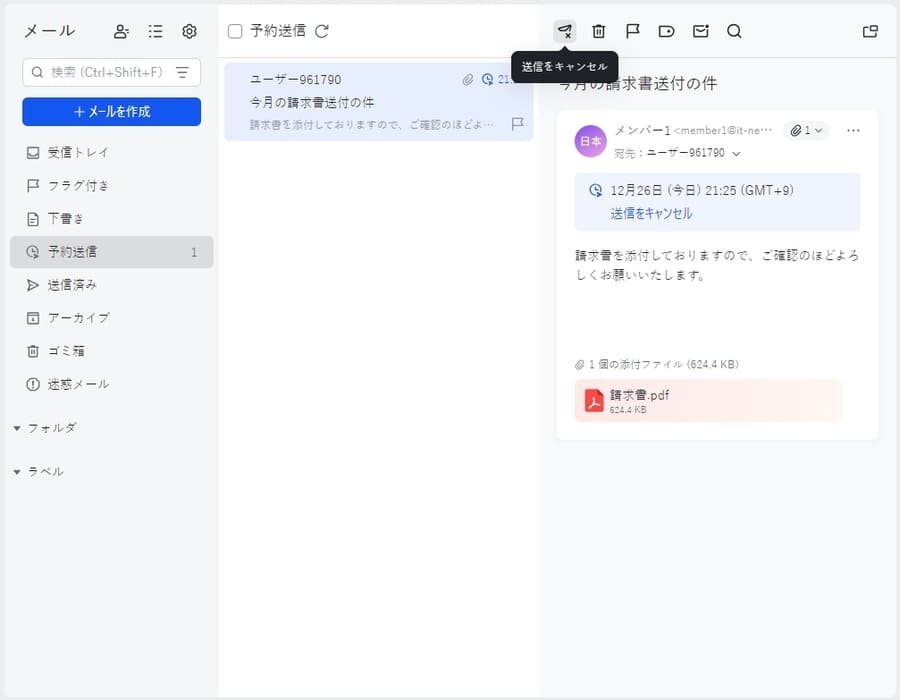
Task: Check the select-all checkbox above message list
Action: (x=235, y=30)
